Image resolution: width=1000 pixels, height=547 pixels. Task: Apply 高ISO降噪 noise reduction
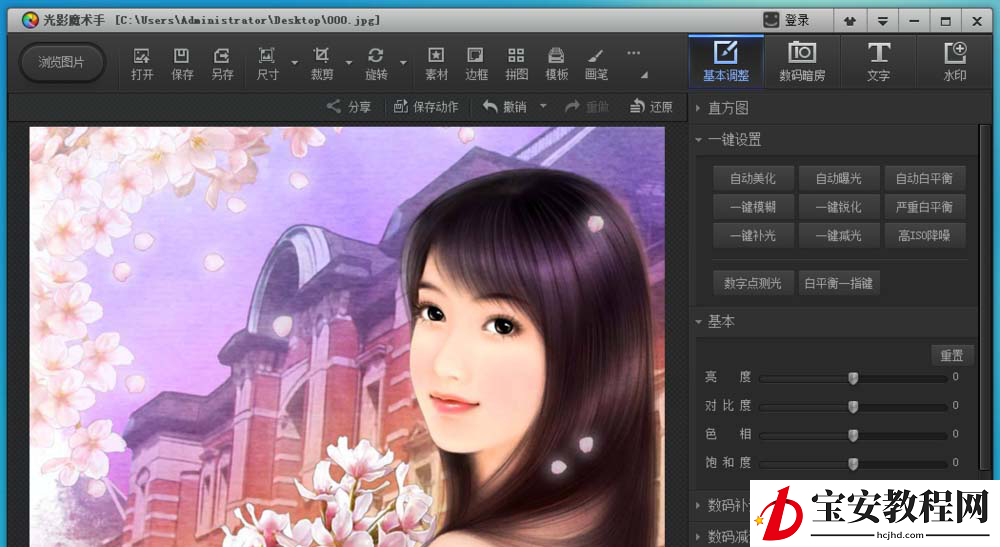click(x=924, y=236)
